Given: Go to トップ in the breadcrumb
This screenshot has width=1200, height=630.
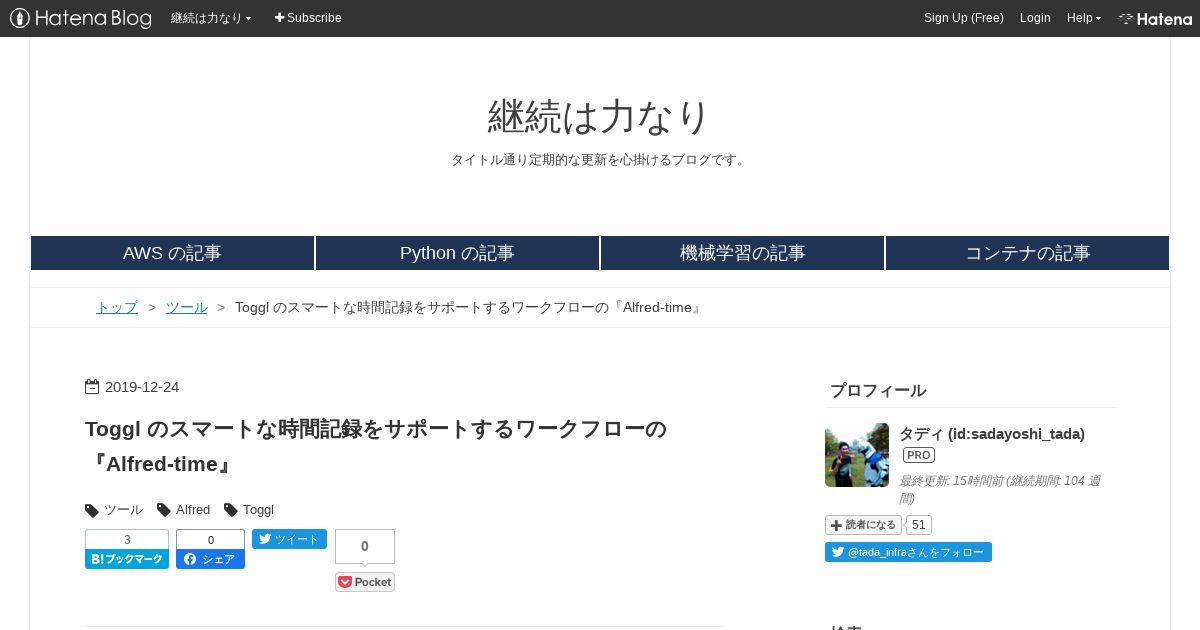Looking at the screenshot, I should coord(117,307).
